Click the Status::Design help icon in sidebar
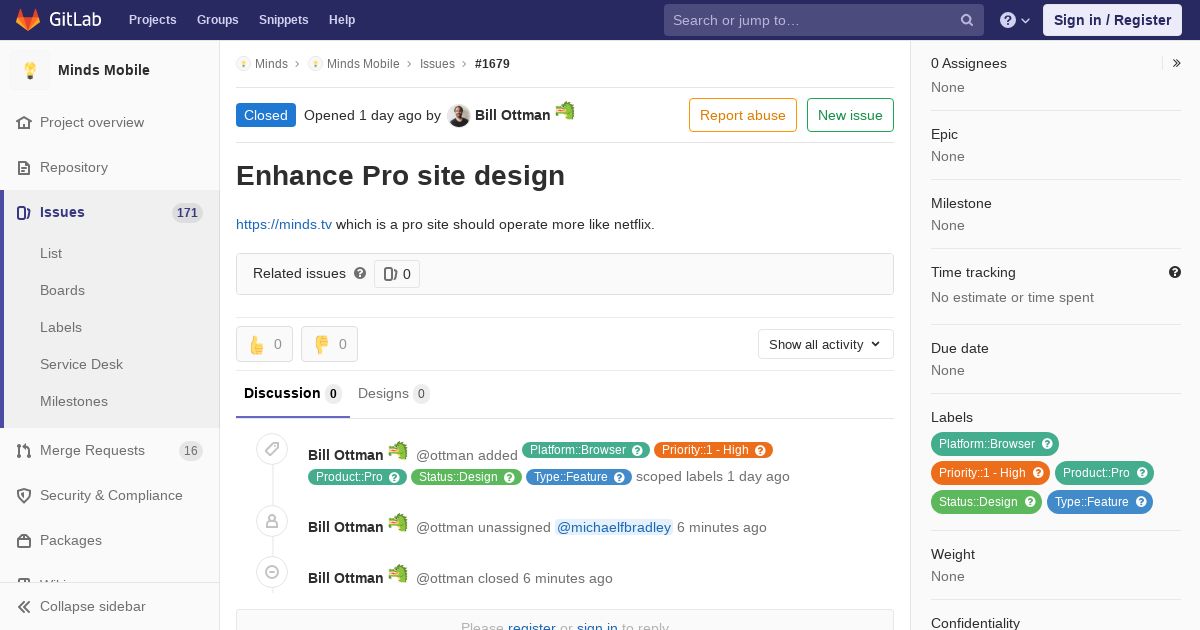Screen dimensions: 1200x630 click(x=1030, y=502)
